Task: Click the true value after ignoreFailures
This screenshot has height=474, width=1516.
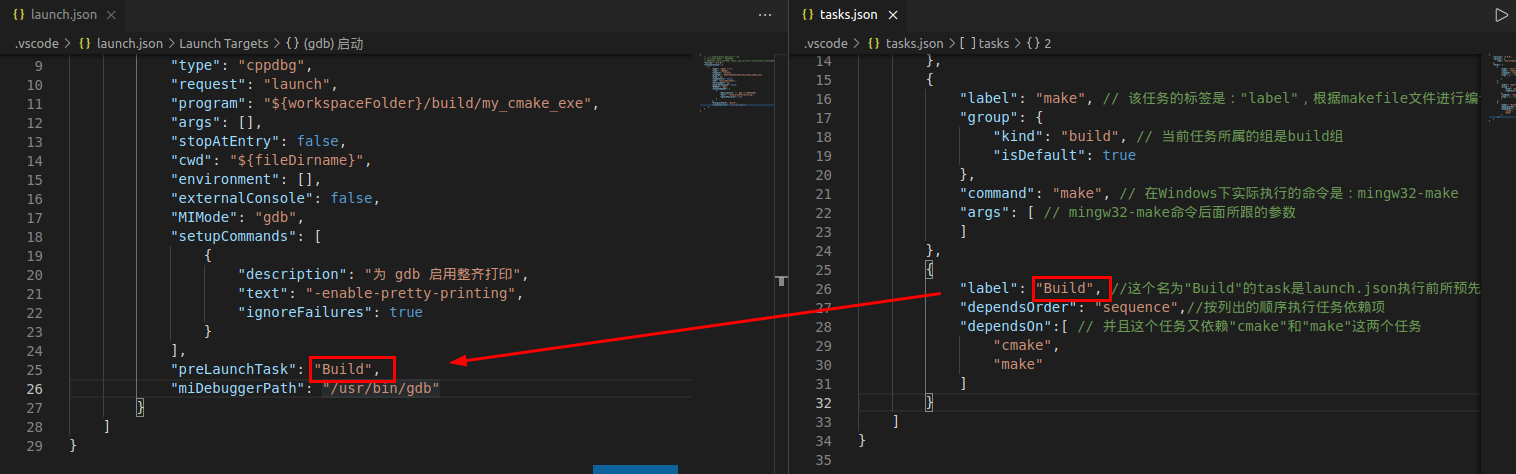Action: [406, 313]
